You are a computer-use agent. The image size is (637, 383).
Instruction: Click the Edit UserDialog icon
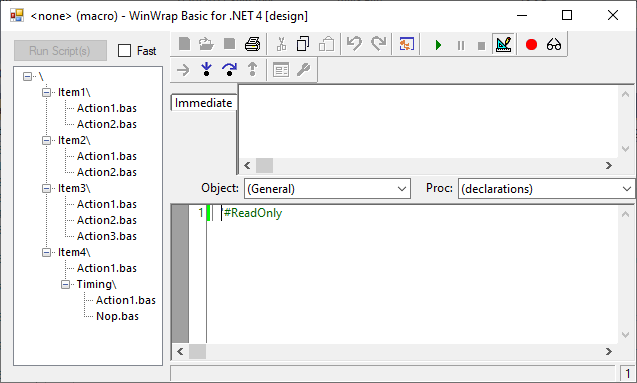pyautogui.click(x=281, y=70)
